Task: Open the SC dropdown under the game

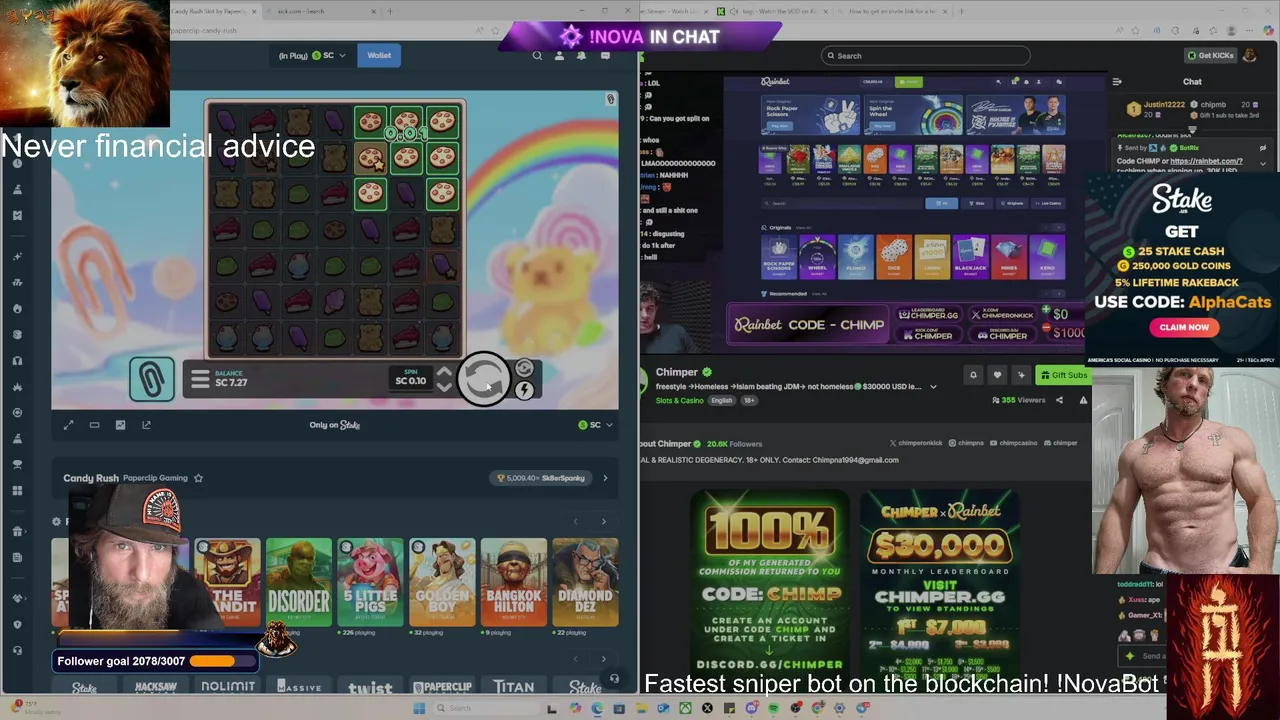Action: (595, 425)
